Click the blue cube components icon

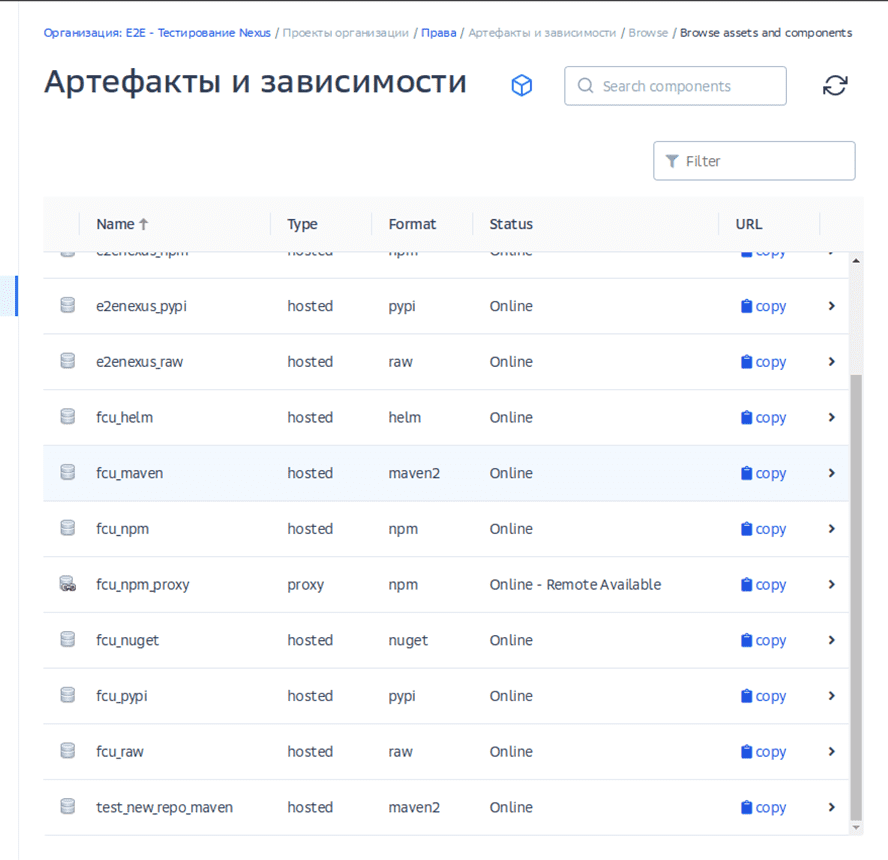click(521, 86)
